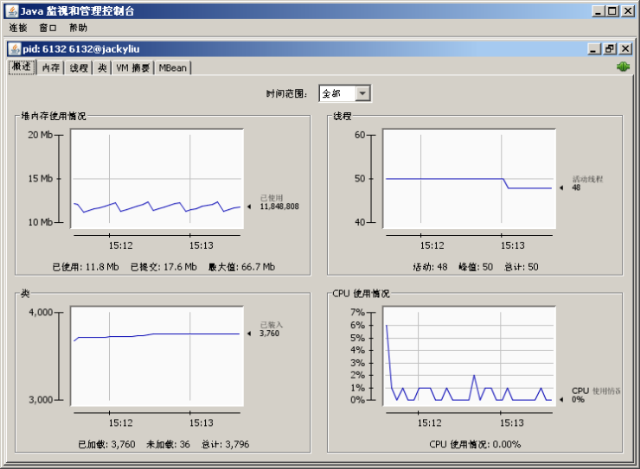Switch to the 线程 tab

[x=78, y=68]
